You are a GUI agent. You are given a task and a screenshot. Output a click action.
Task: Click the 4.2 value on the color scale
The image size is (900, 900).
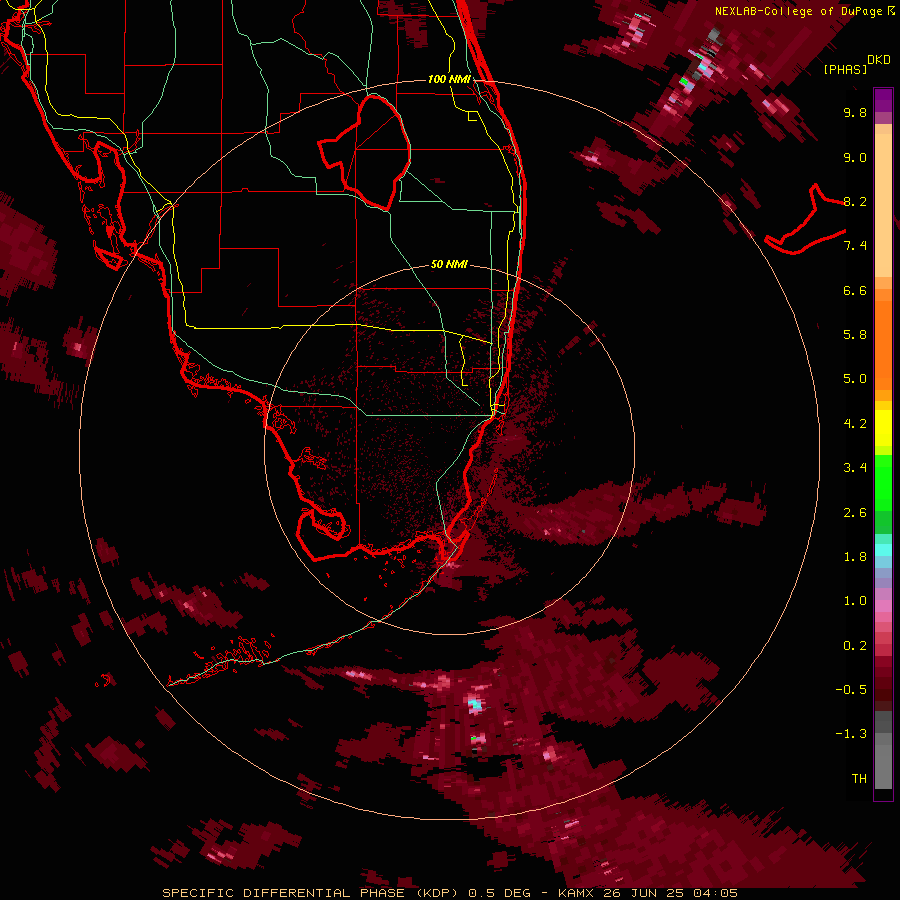click(855, 424)
